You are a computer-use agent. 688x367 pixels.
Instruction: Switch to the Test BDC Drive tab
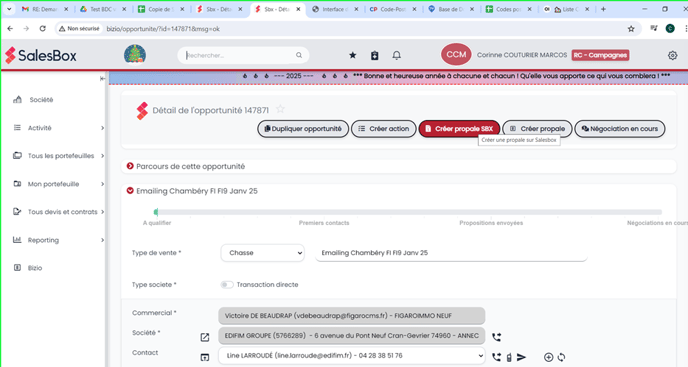pos(103,9)
